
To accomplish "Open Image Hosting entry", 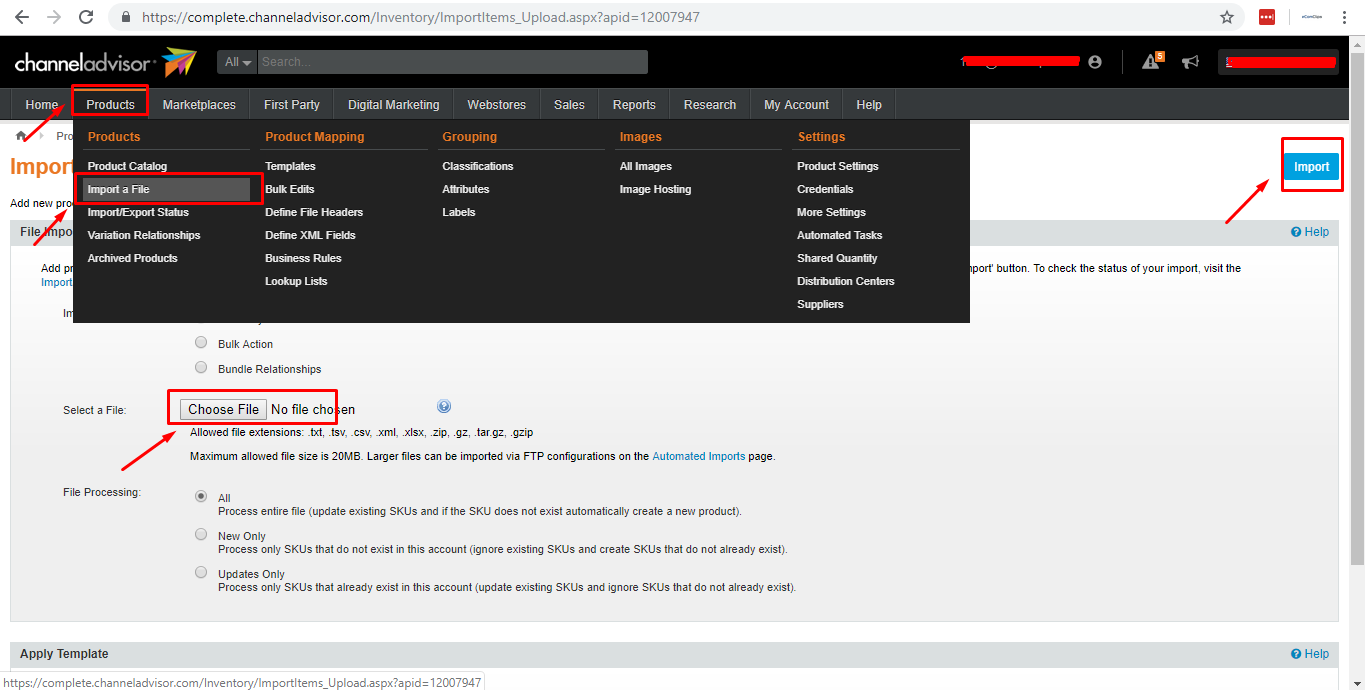I will (x=655, y=189).
